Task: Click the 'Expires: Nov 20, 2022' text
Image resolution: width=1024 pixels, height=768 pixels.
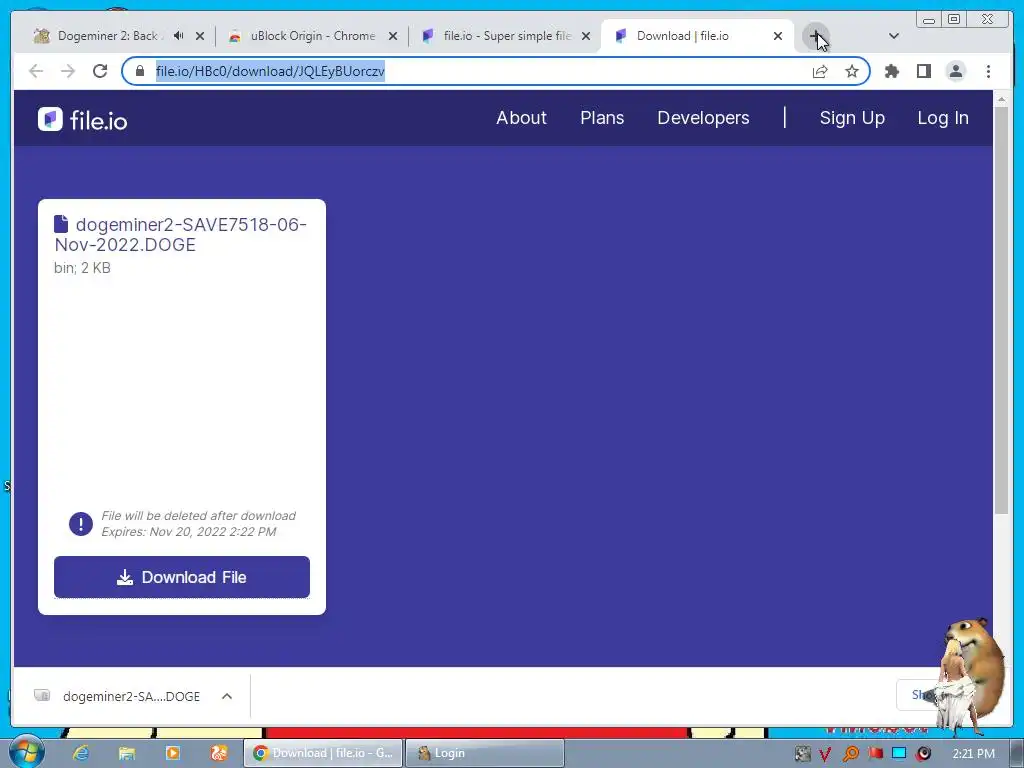Action: (x=189, y=532)
